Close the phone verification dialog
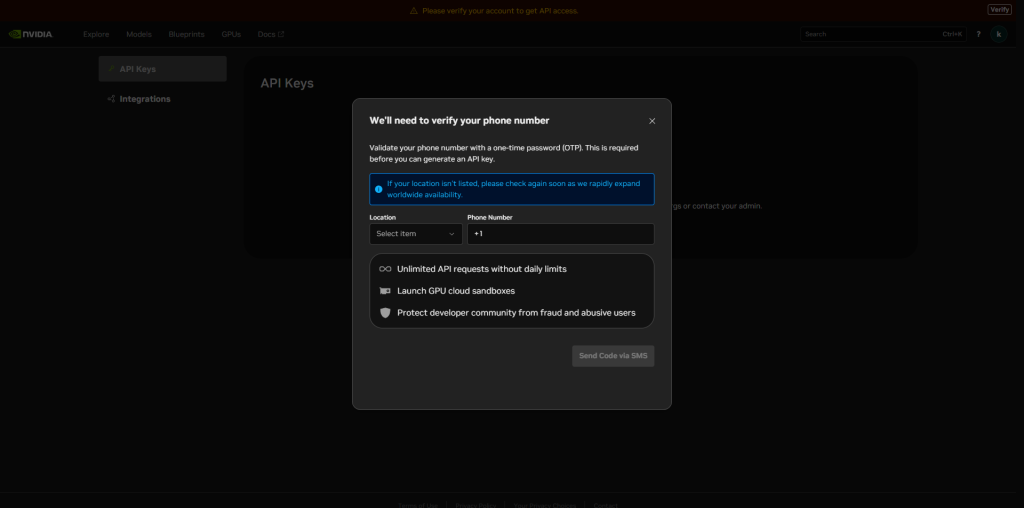The width and height of the screenshot is (1024, 508). [x=652, y=121]
